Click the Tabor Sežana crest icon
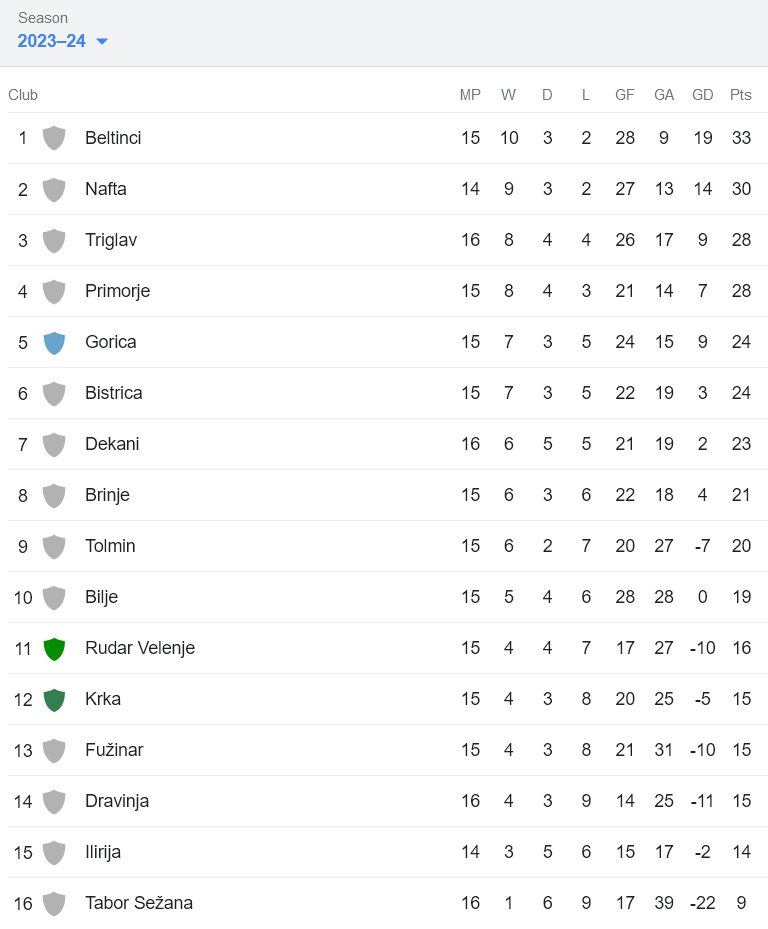Image resolution: width=768 pixels, height=929 pixels. [54, 903]
